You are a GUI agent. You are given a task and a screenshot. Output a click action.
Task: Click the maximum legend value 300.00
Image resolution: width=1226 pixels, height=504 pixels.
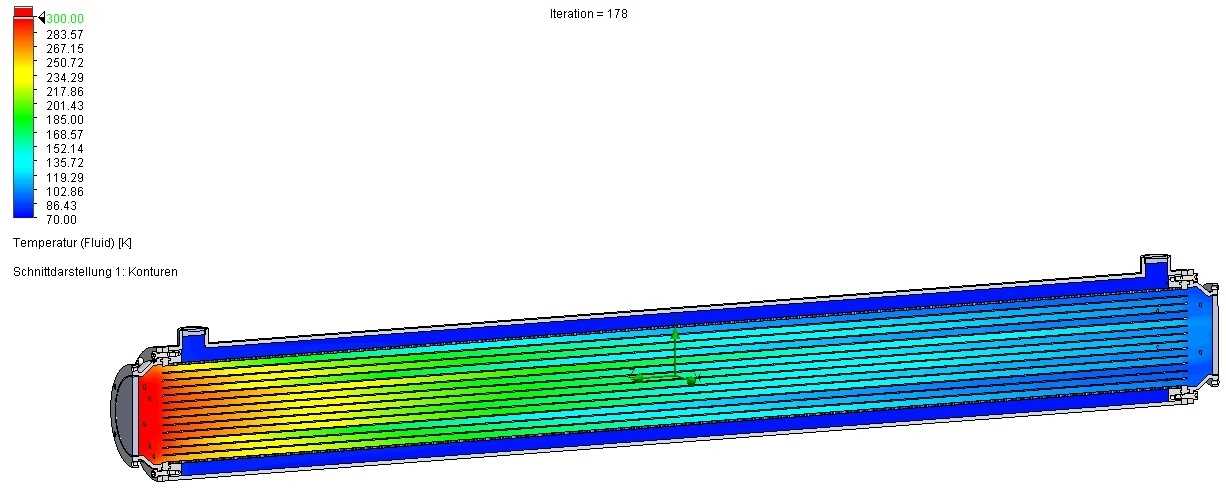(65, 19)
